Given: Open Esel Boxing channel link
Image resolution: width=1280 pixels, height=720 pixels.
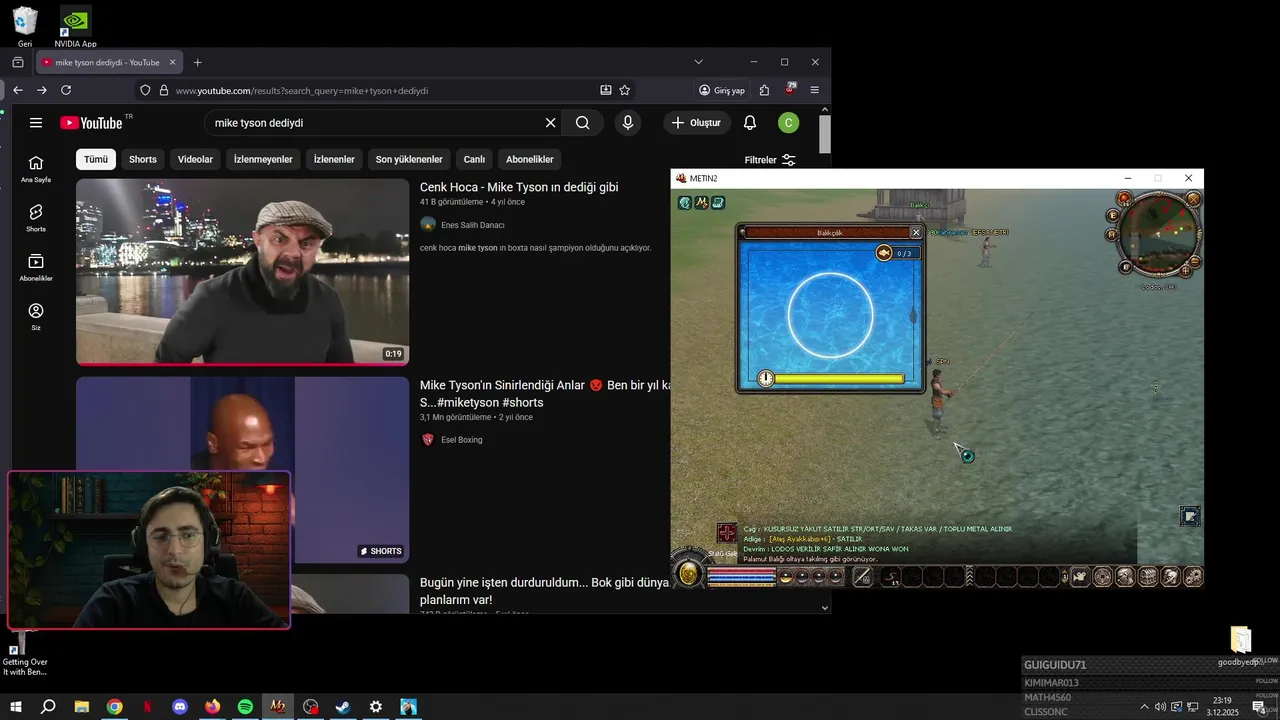Looking at the screenshot, I should (x=461, y=439).
